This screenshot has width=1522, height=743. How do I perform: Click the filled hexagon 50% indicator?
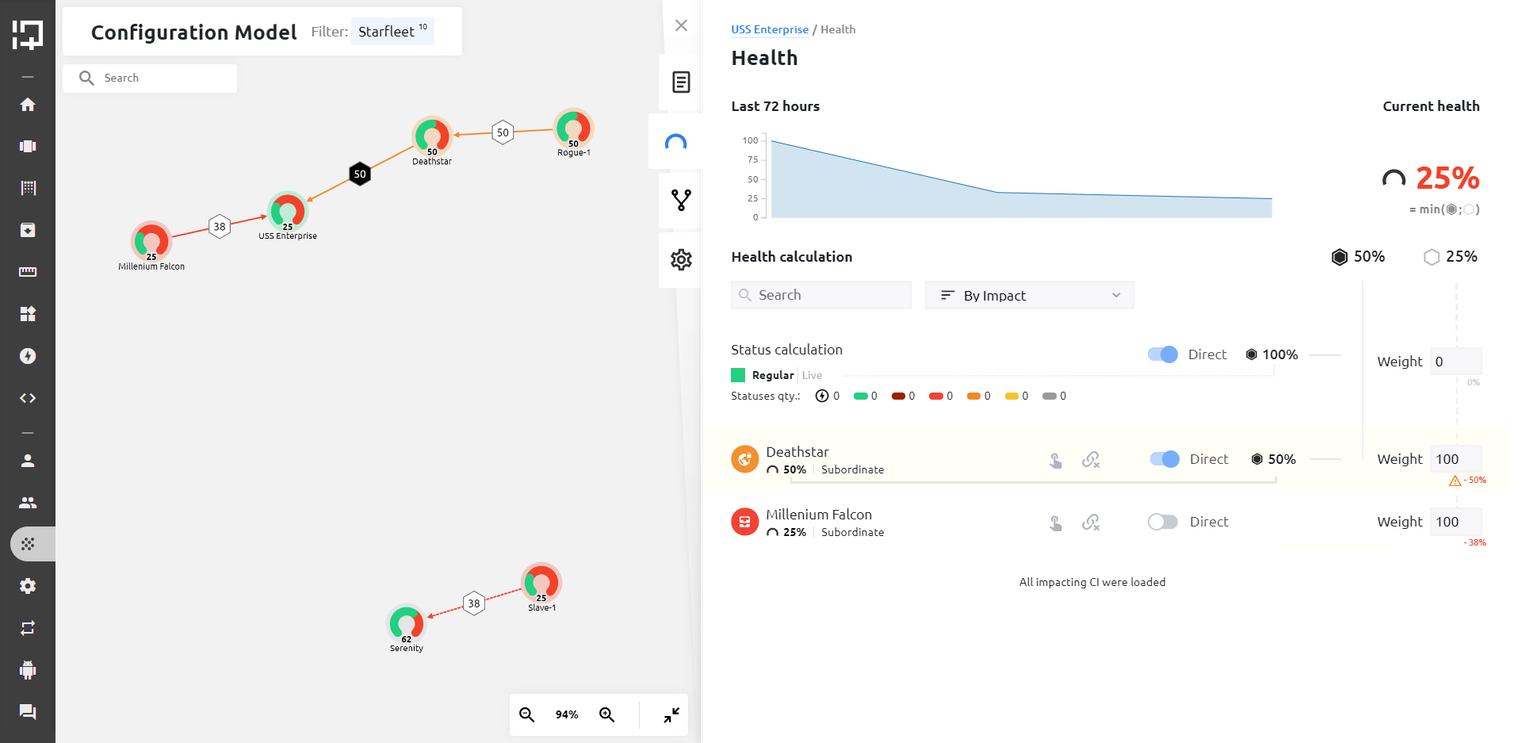1358,257
